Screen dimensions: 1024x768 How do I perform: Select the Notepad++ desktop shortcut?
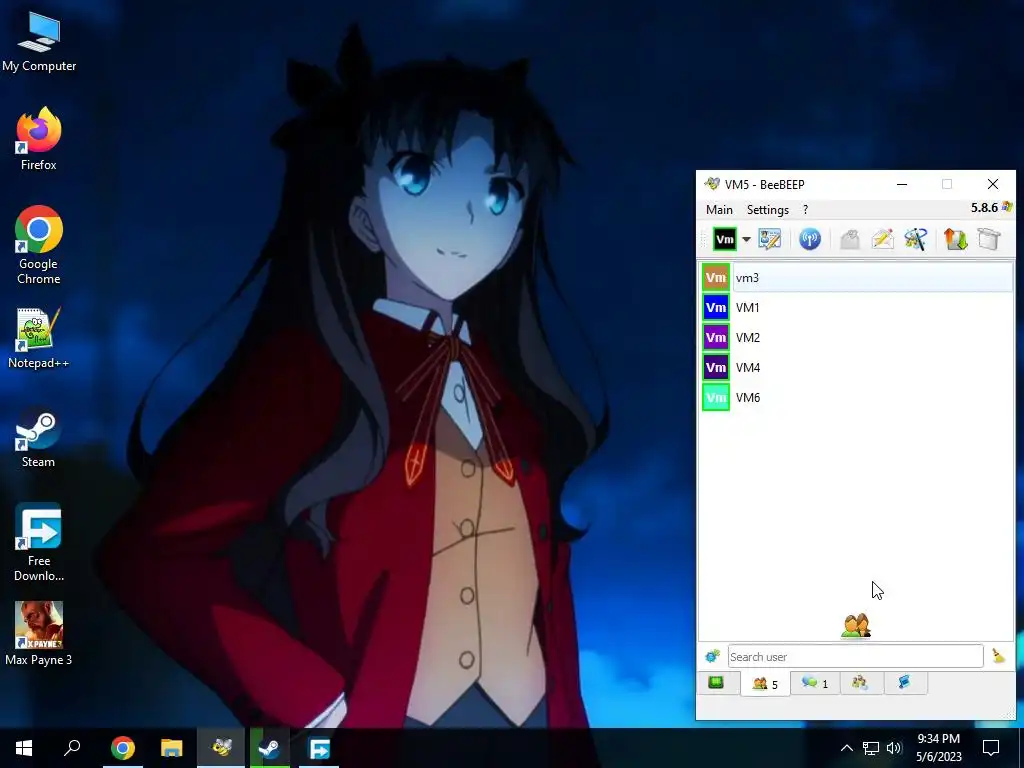click(x=39, y=338)
